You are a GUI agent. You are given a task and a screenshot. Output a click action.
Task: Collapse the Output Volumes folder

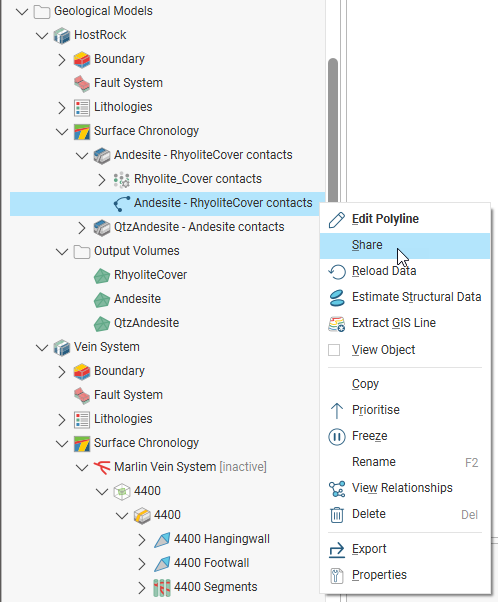[61, 251]
